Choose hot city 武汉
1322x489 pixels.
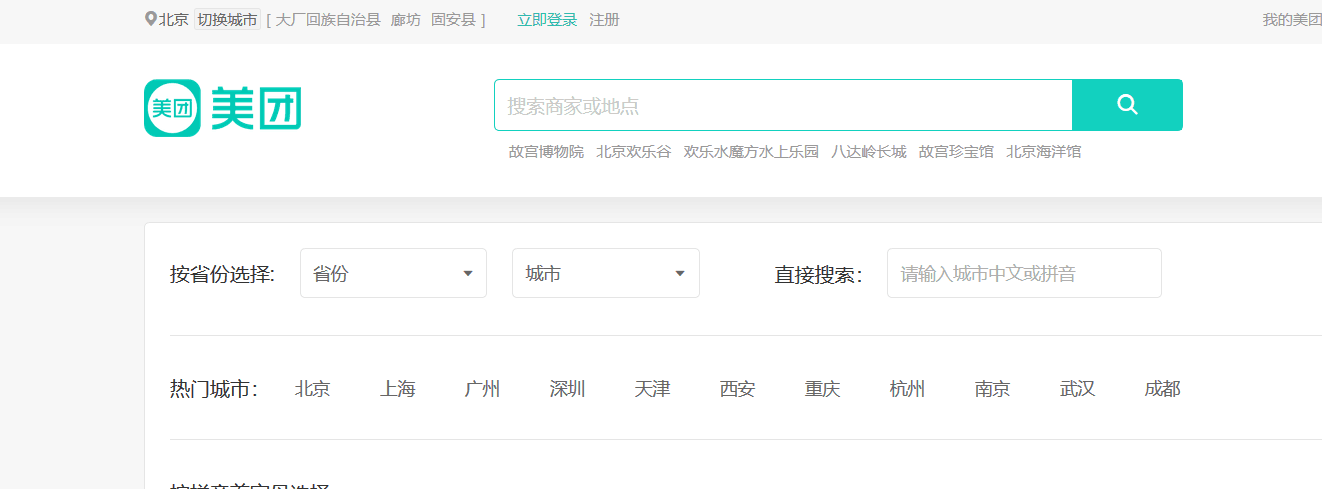coord(1077,389)
